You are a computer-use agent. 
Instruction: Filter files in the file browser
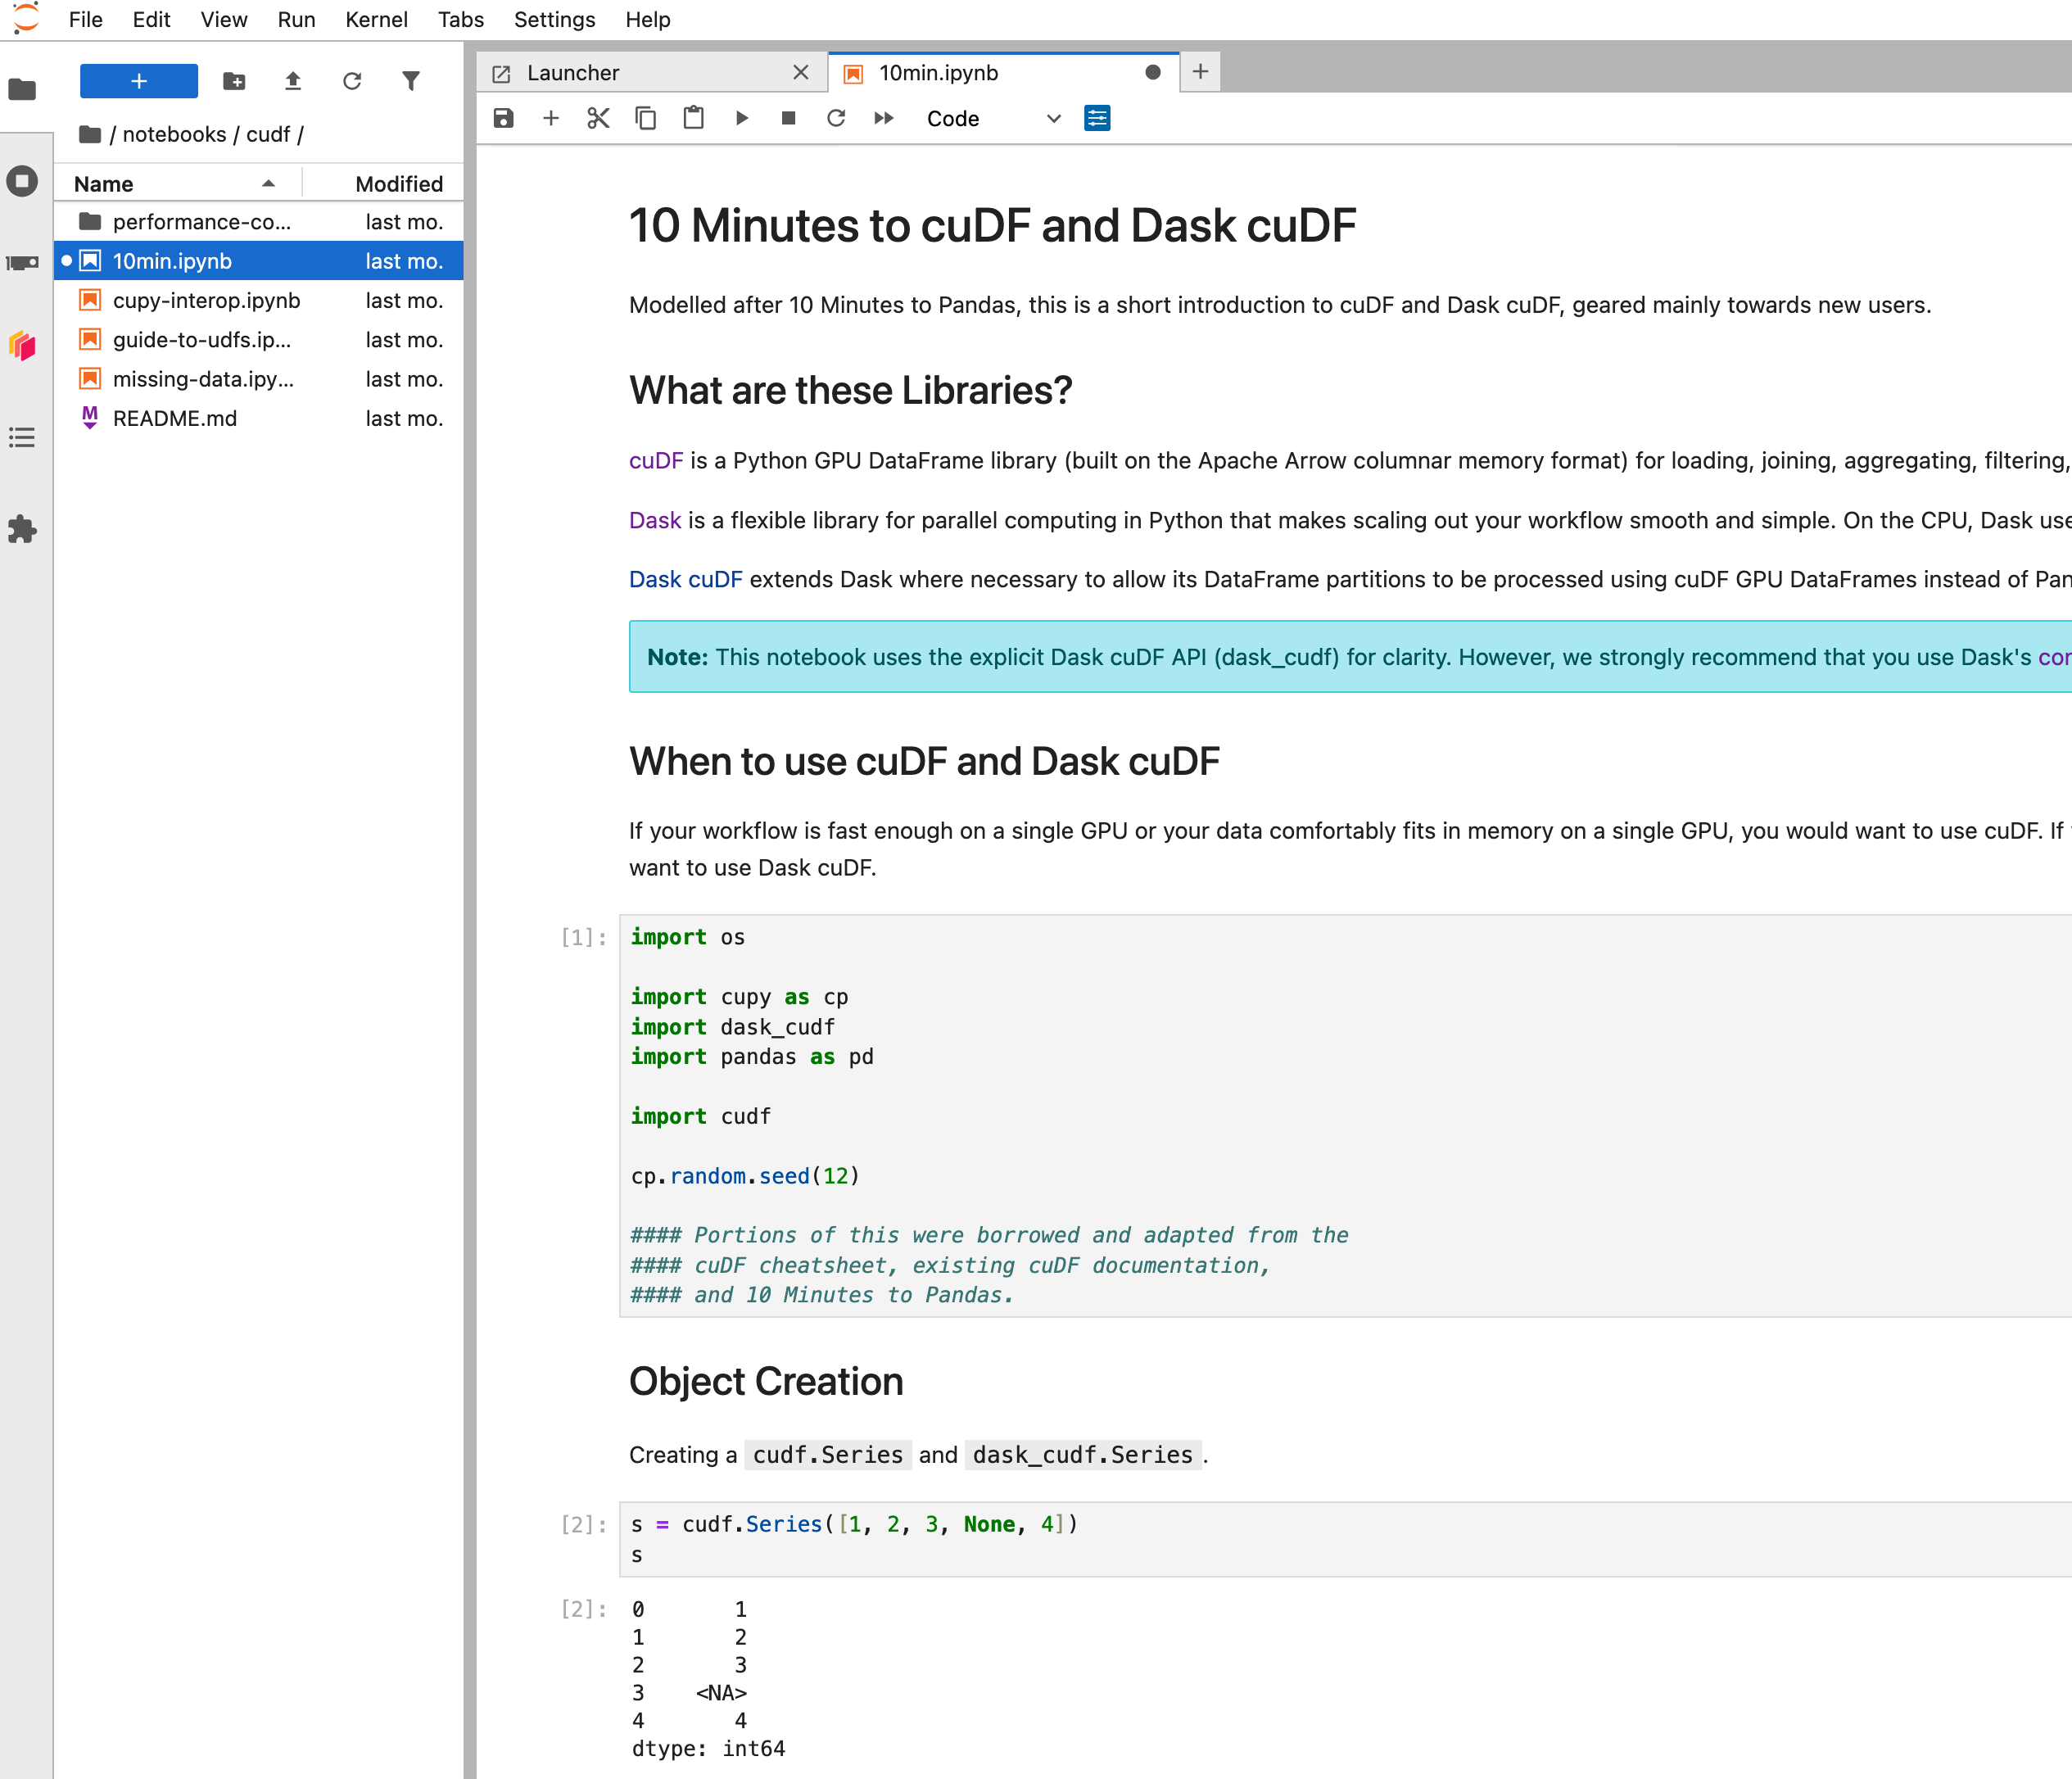pos(411,81)
